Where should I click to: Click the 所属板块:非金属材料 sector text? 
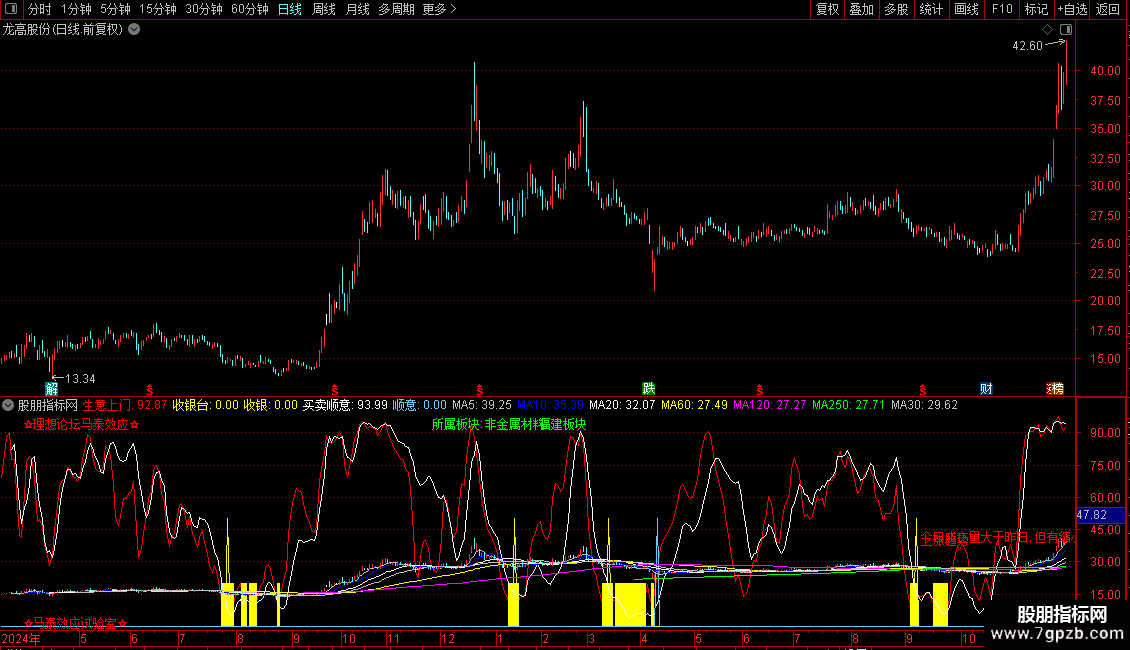(485, 424)
